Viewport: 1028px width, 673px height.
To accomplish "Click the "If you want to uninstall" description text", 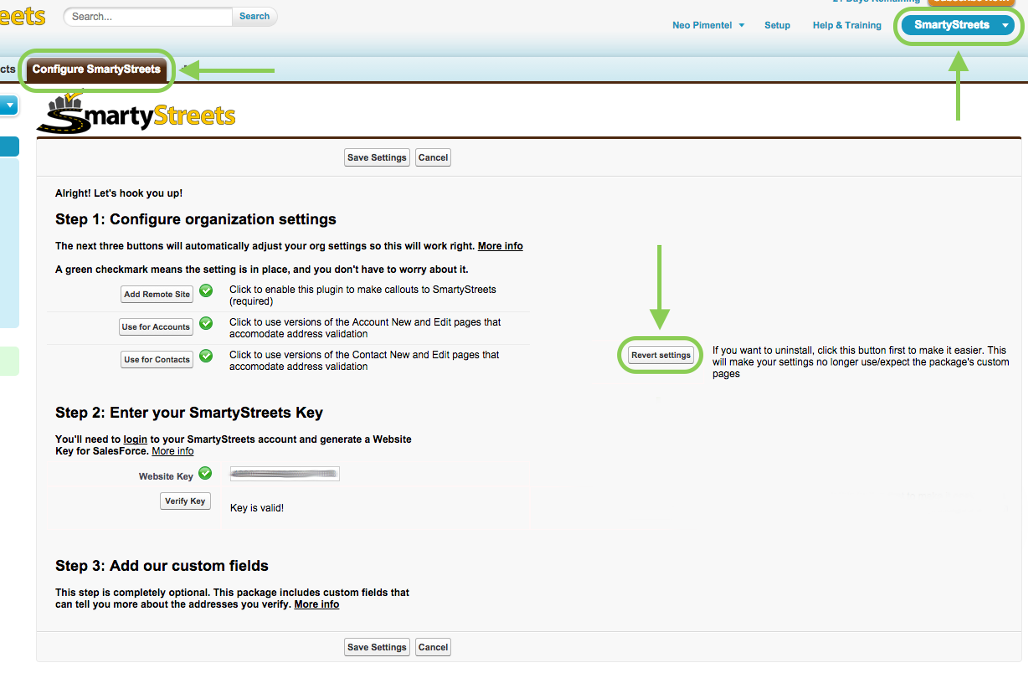I will click(x=861, y=362).
